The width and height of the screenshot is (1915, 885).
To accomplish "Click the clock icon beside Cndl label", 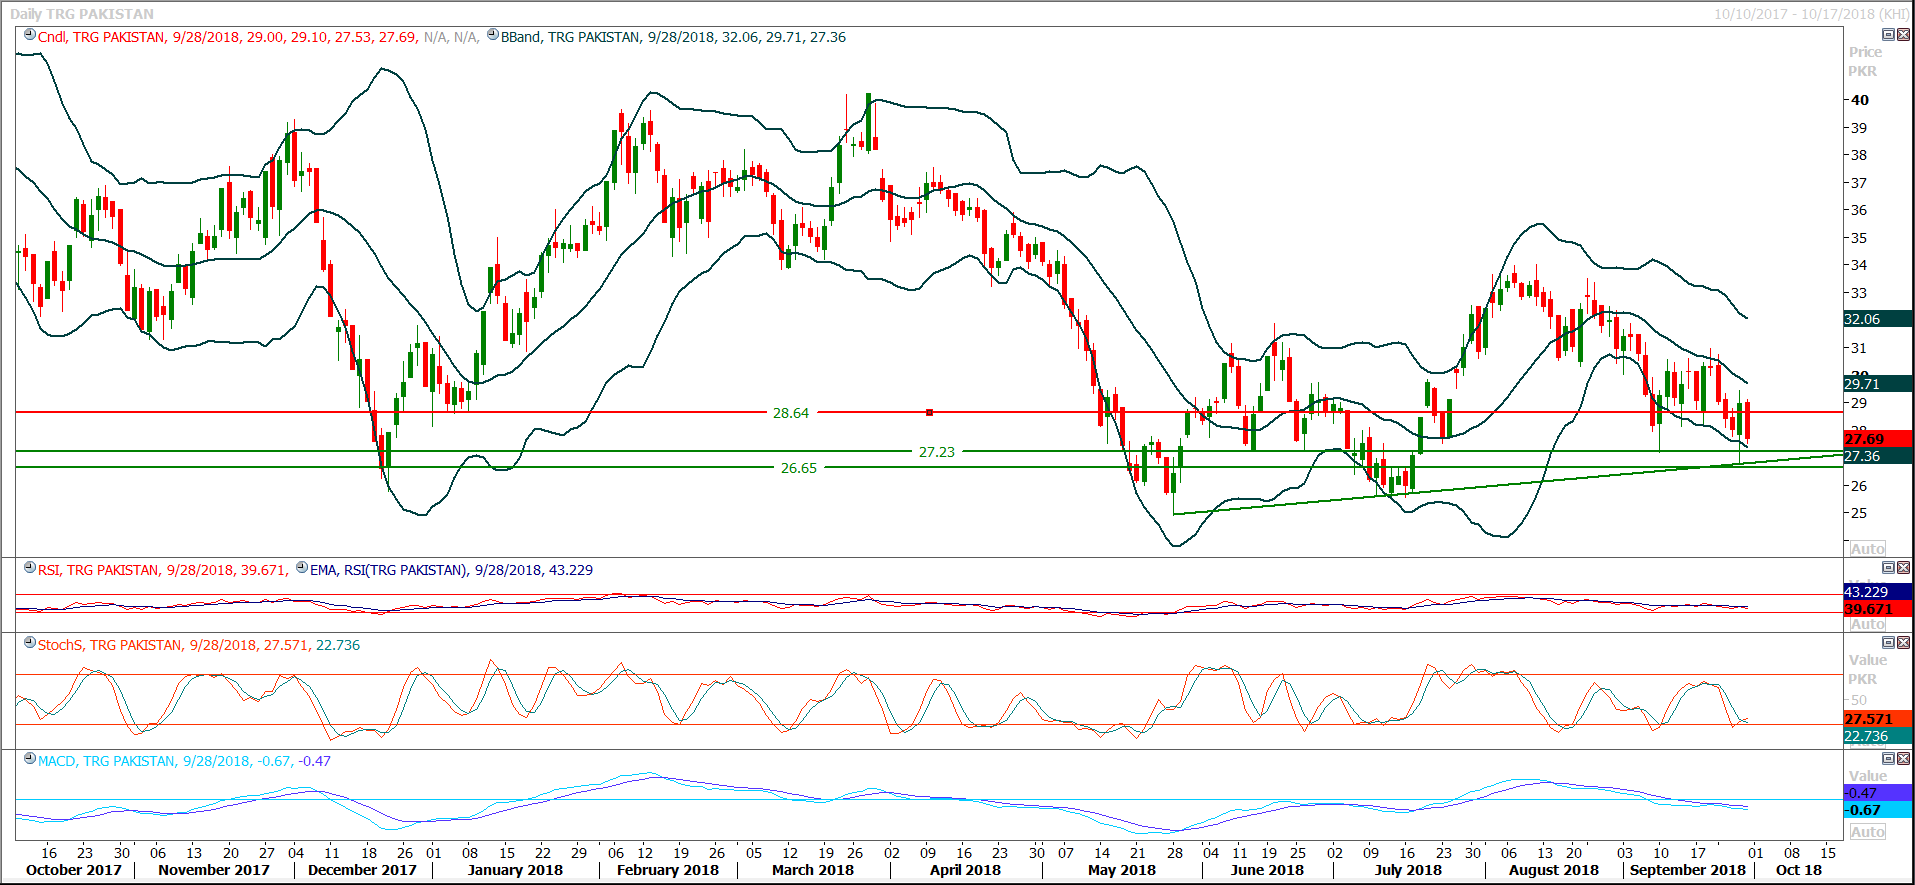I will point(30,35).
